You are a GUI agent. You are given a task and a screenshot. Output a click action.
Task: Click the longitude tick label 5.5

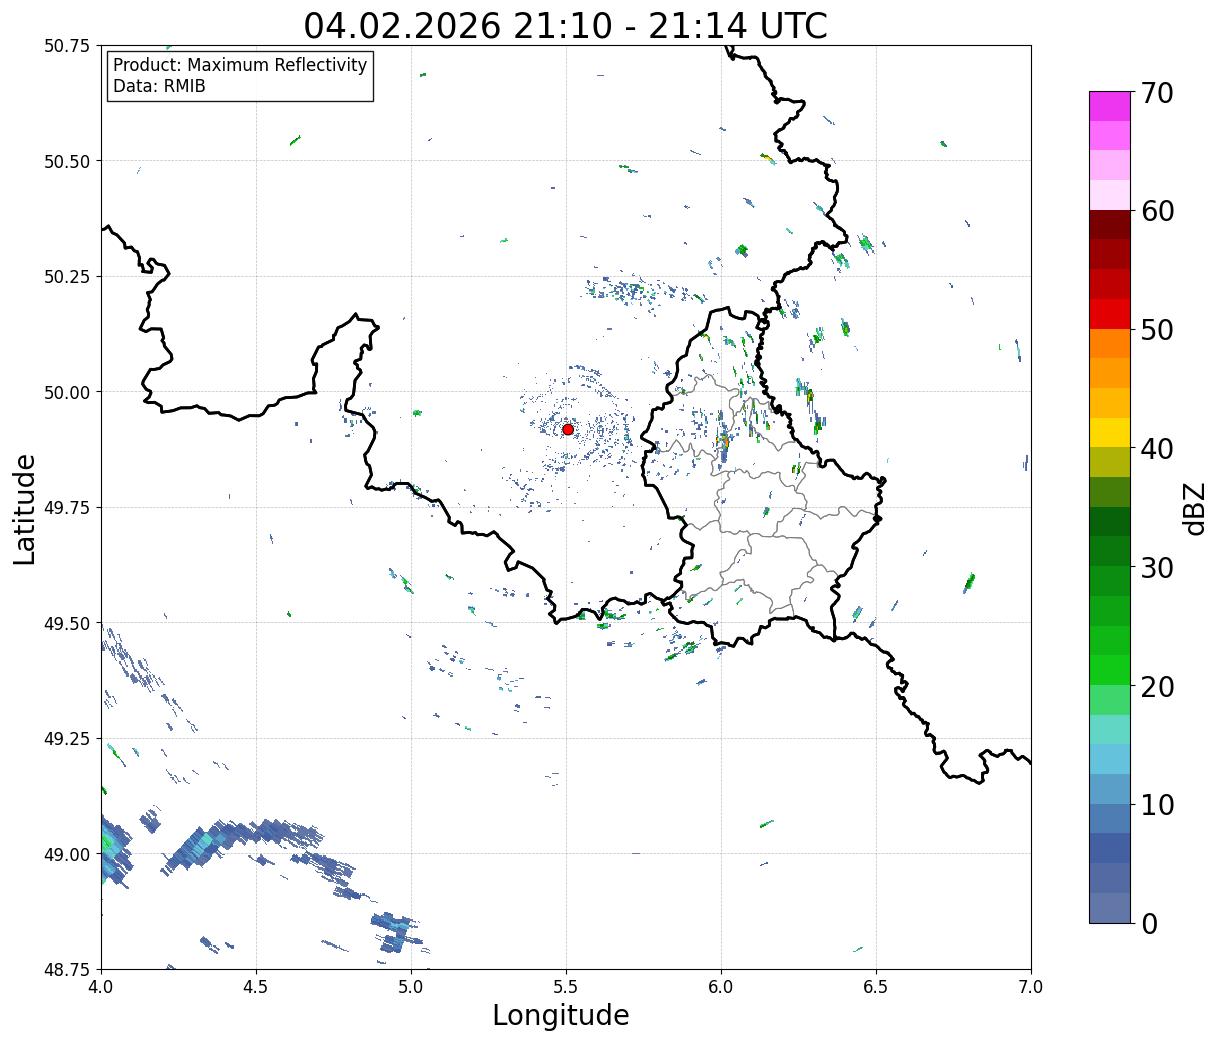pyautogui.click(x=566, y=986)
